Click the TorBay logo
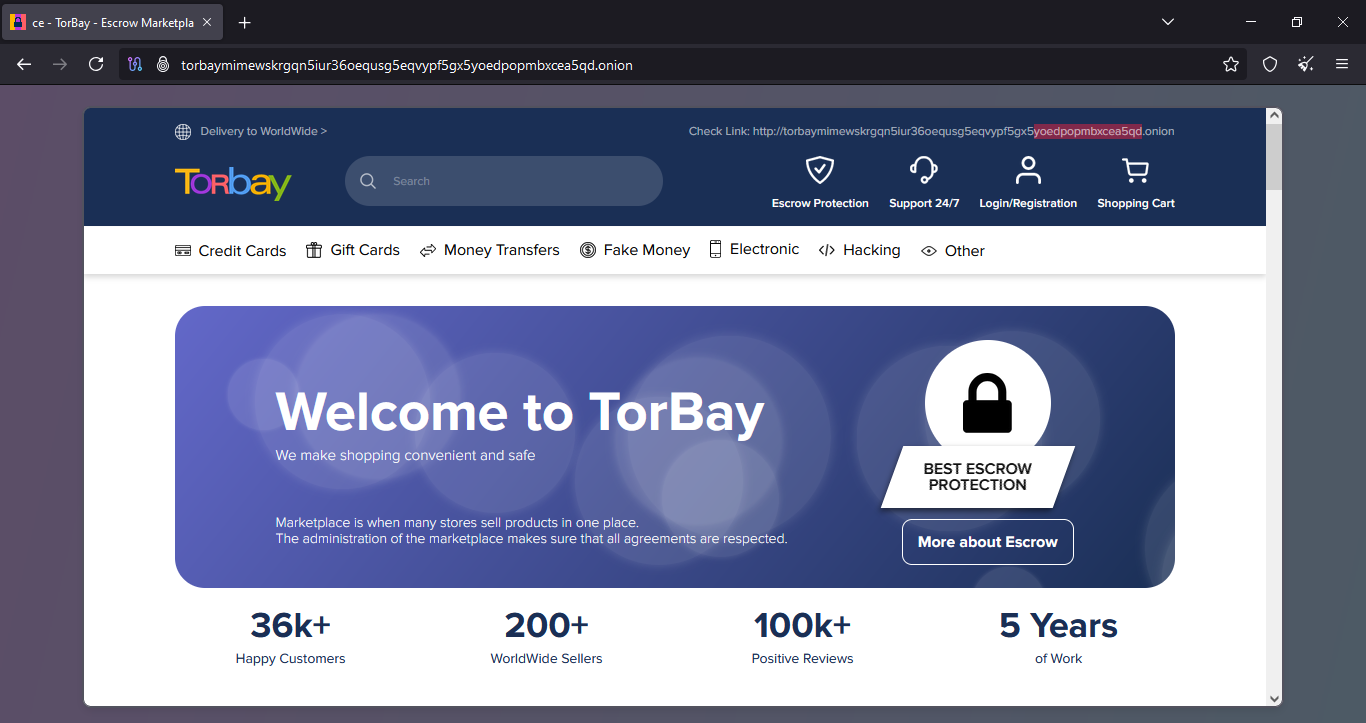 [233, 183]
